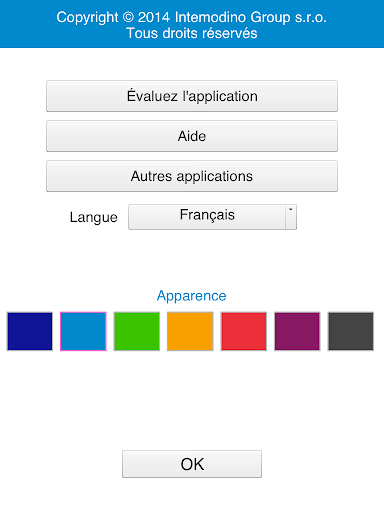Click the s.r.o. text in the banner
384x512 pixels.
pos(310,18)
